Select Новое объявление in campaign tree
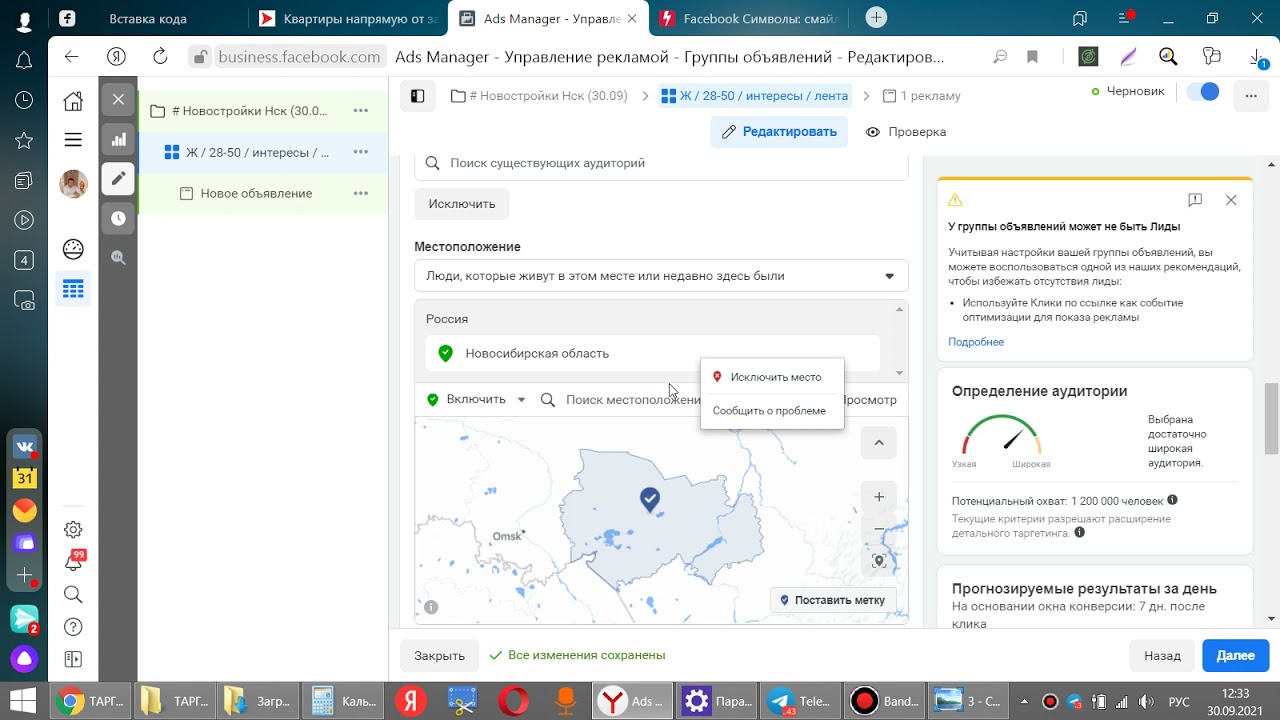 [x=256, y=194]
